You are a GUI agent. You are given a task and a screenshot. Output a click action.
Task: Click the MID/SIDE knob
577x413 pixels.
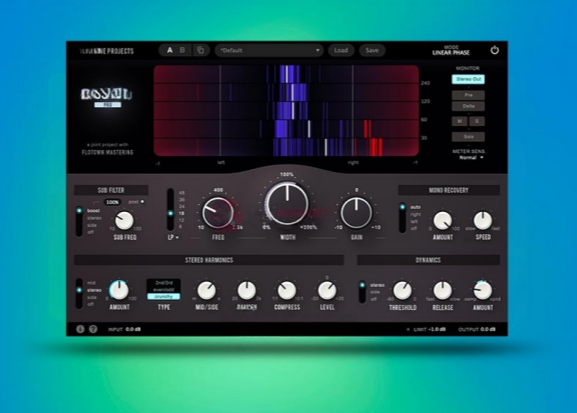point(206,290)
